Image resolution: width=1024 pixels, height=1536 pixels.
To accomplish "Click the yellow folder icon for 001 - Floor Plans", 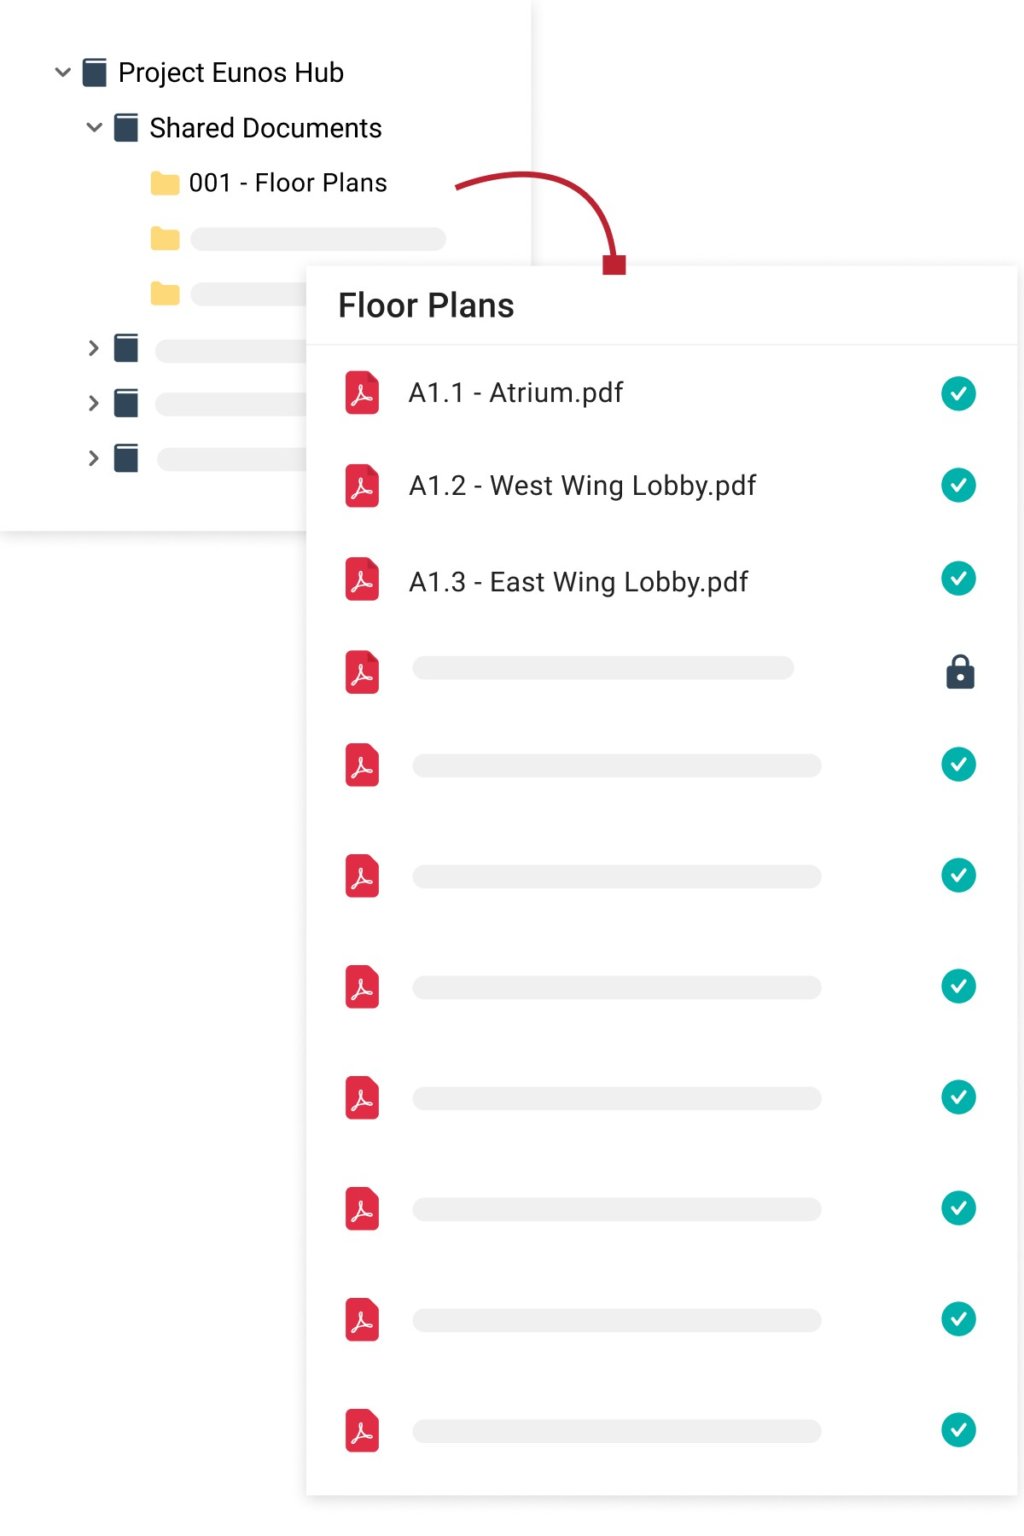I will (x=165, y=183).
